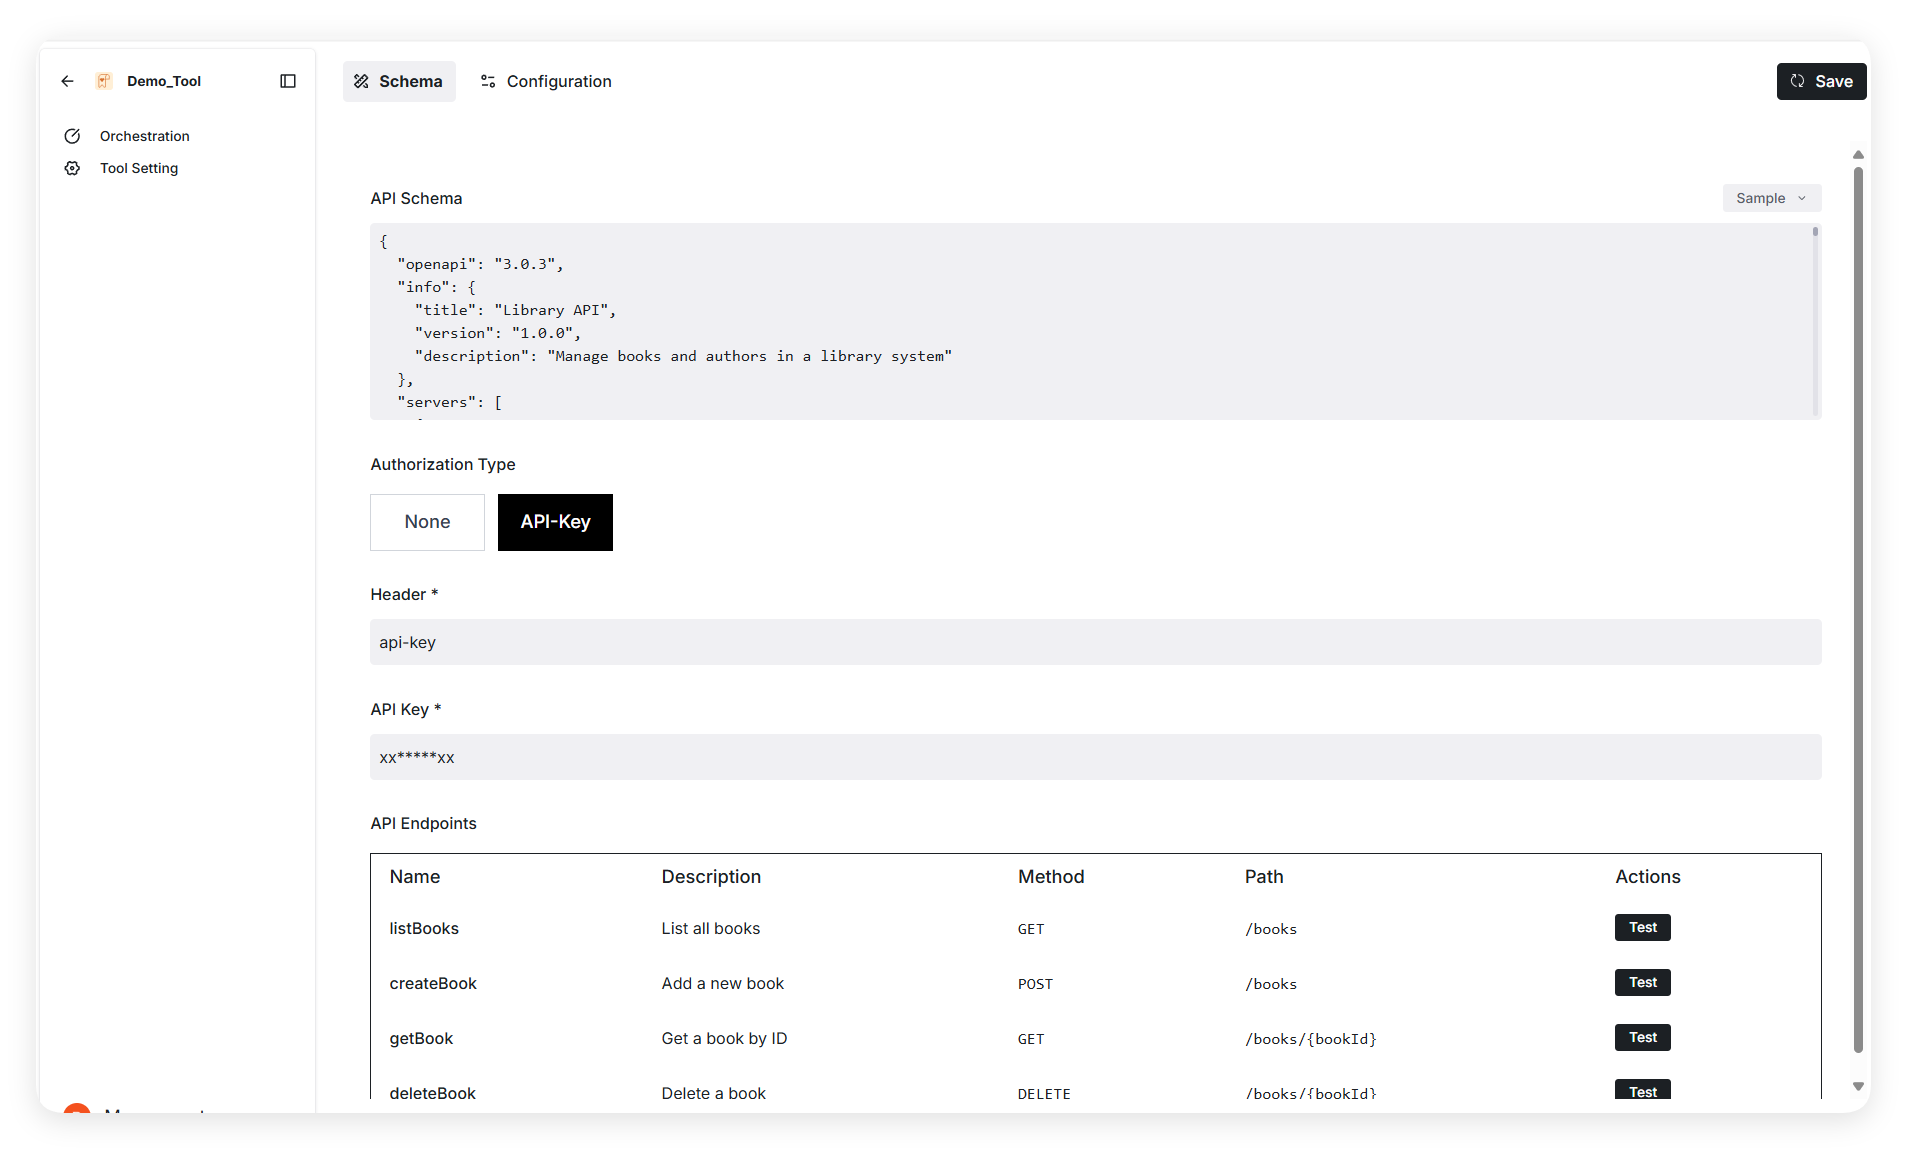The image size is (1907, 1149).
Task: Open Tool Setting in the sidebar
Action: click(x=139, y=168)
